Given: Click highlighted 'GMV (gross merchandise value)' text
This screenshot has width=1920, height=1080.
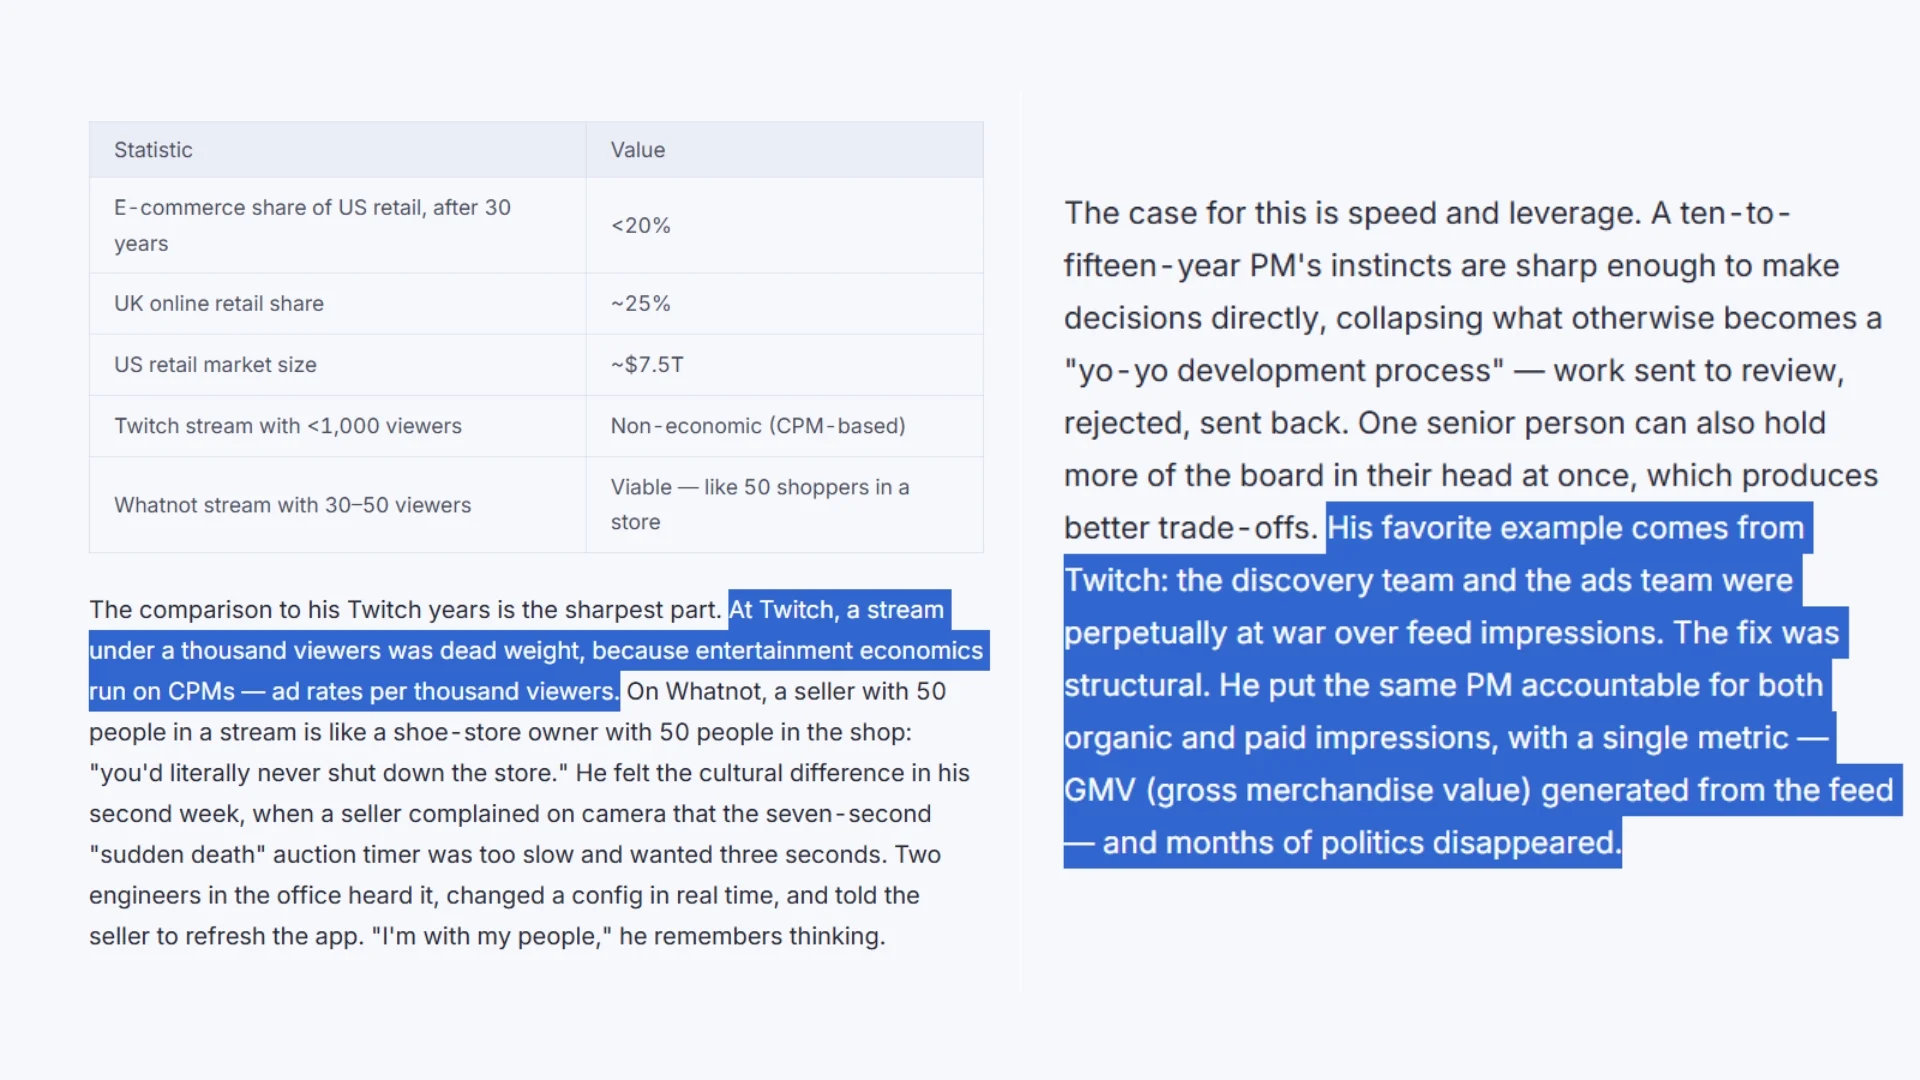Looking at the screenshot, I should (x=1297, y=791).
